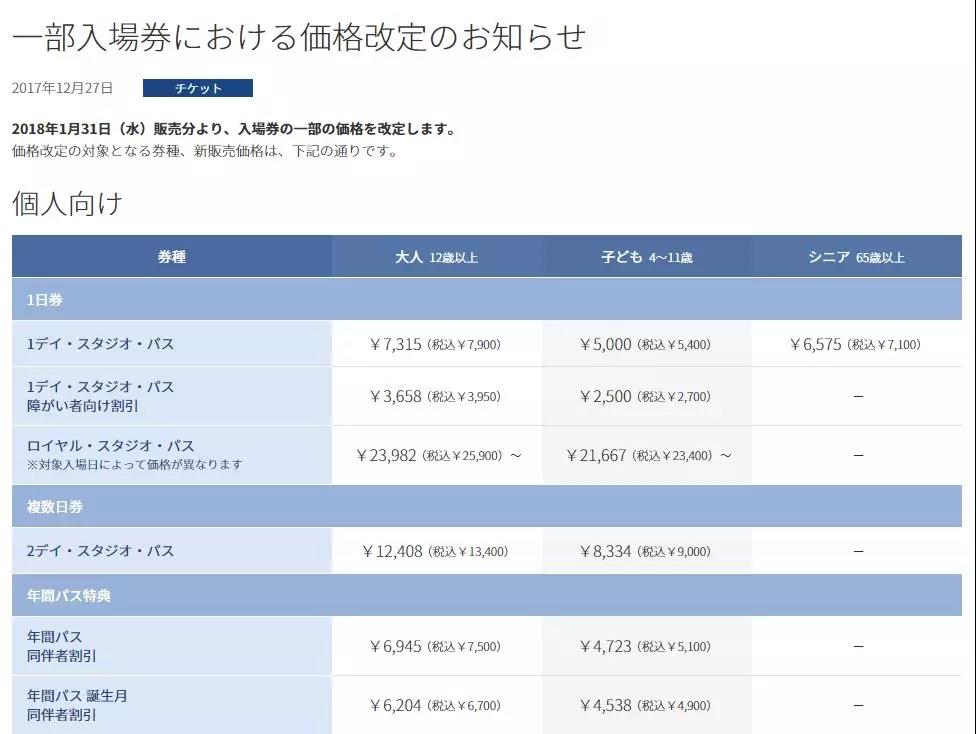Click the チケット category tag
Viewport: 976px width, 734px height.
198,88
